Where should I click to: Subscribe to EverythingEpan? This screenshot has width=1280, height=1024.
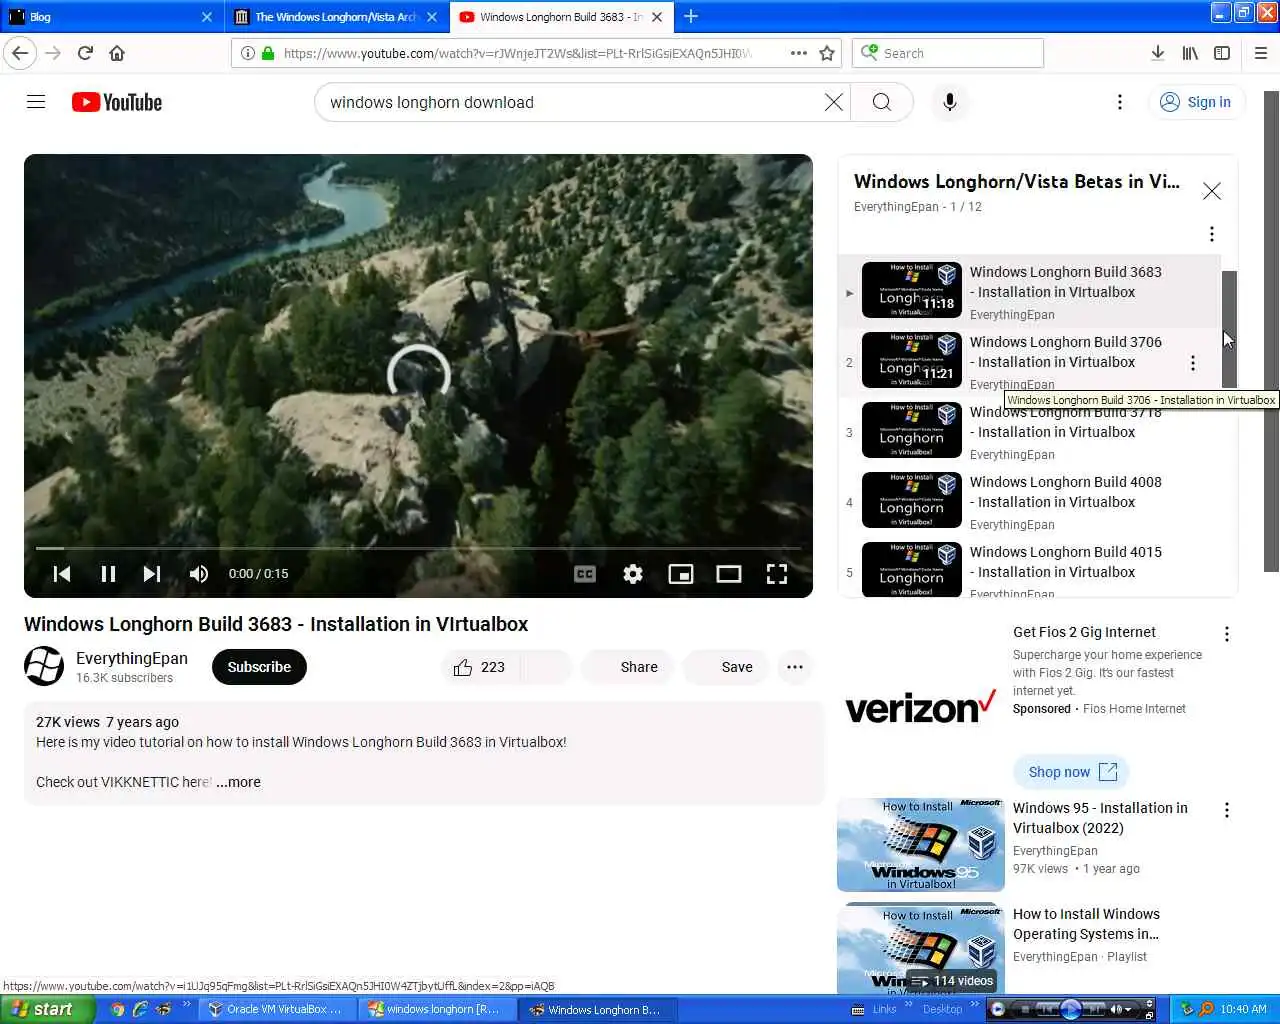259,667
